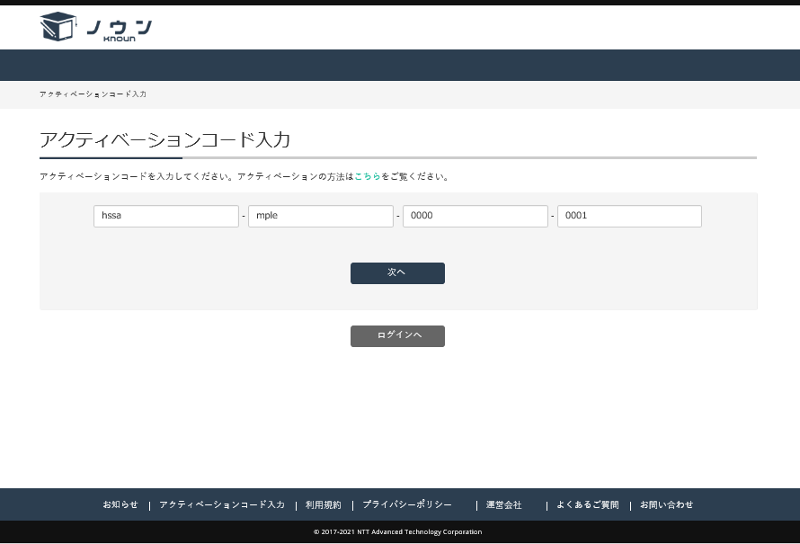Focus the first code field containing hssa
800x544 pixels.
click(x=166, y=216)
